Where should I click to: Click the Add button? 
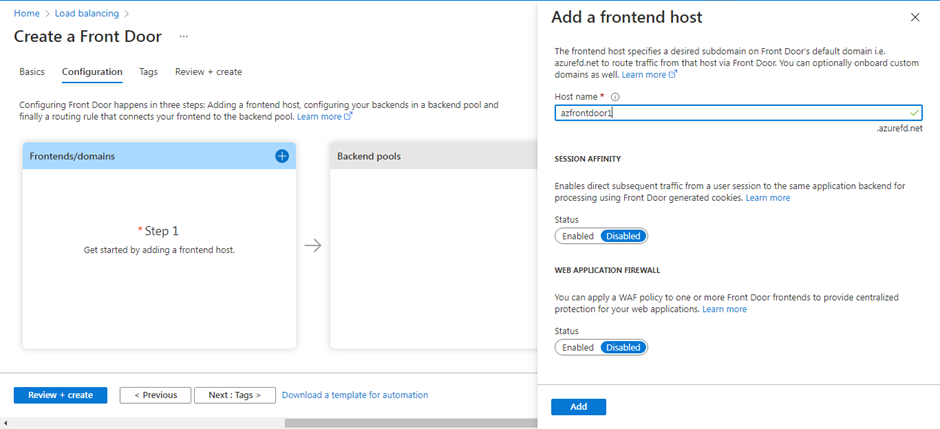coord(579,407)
